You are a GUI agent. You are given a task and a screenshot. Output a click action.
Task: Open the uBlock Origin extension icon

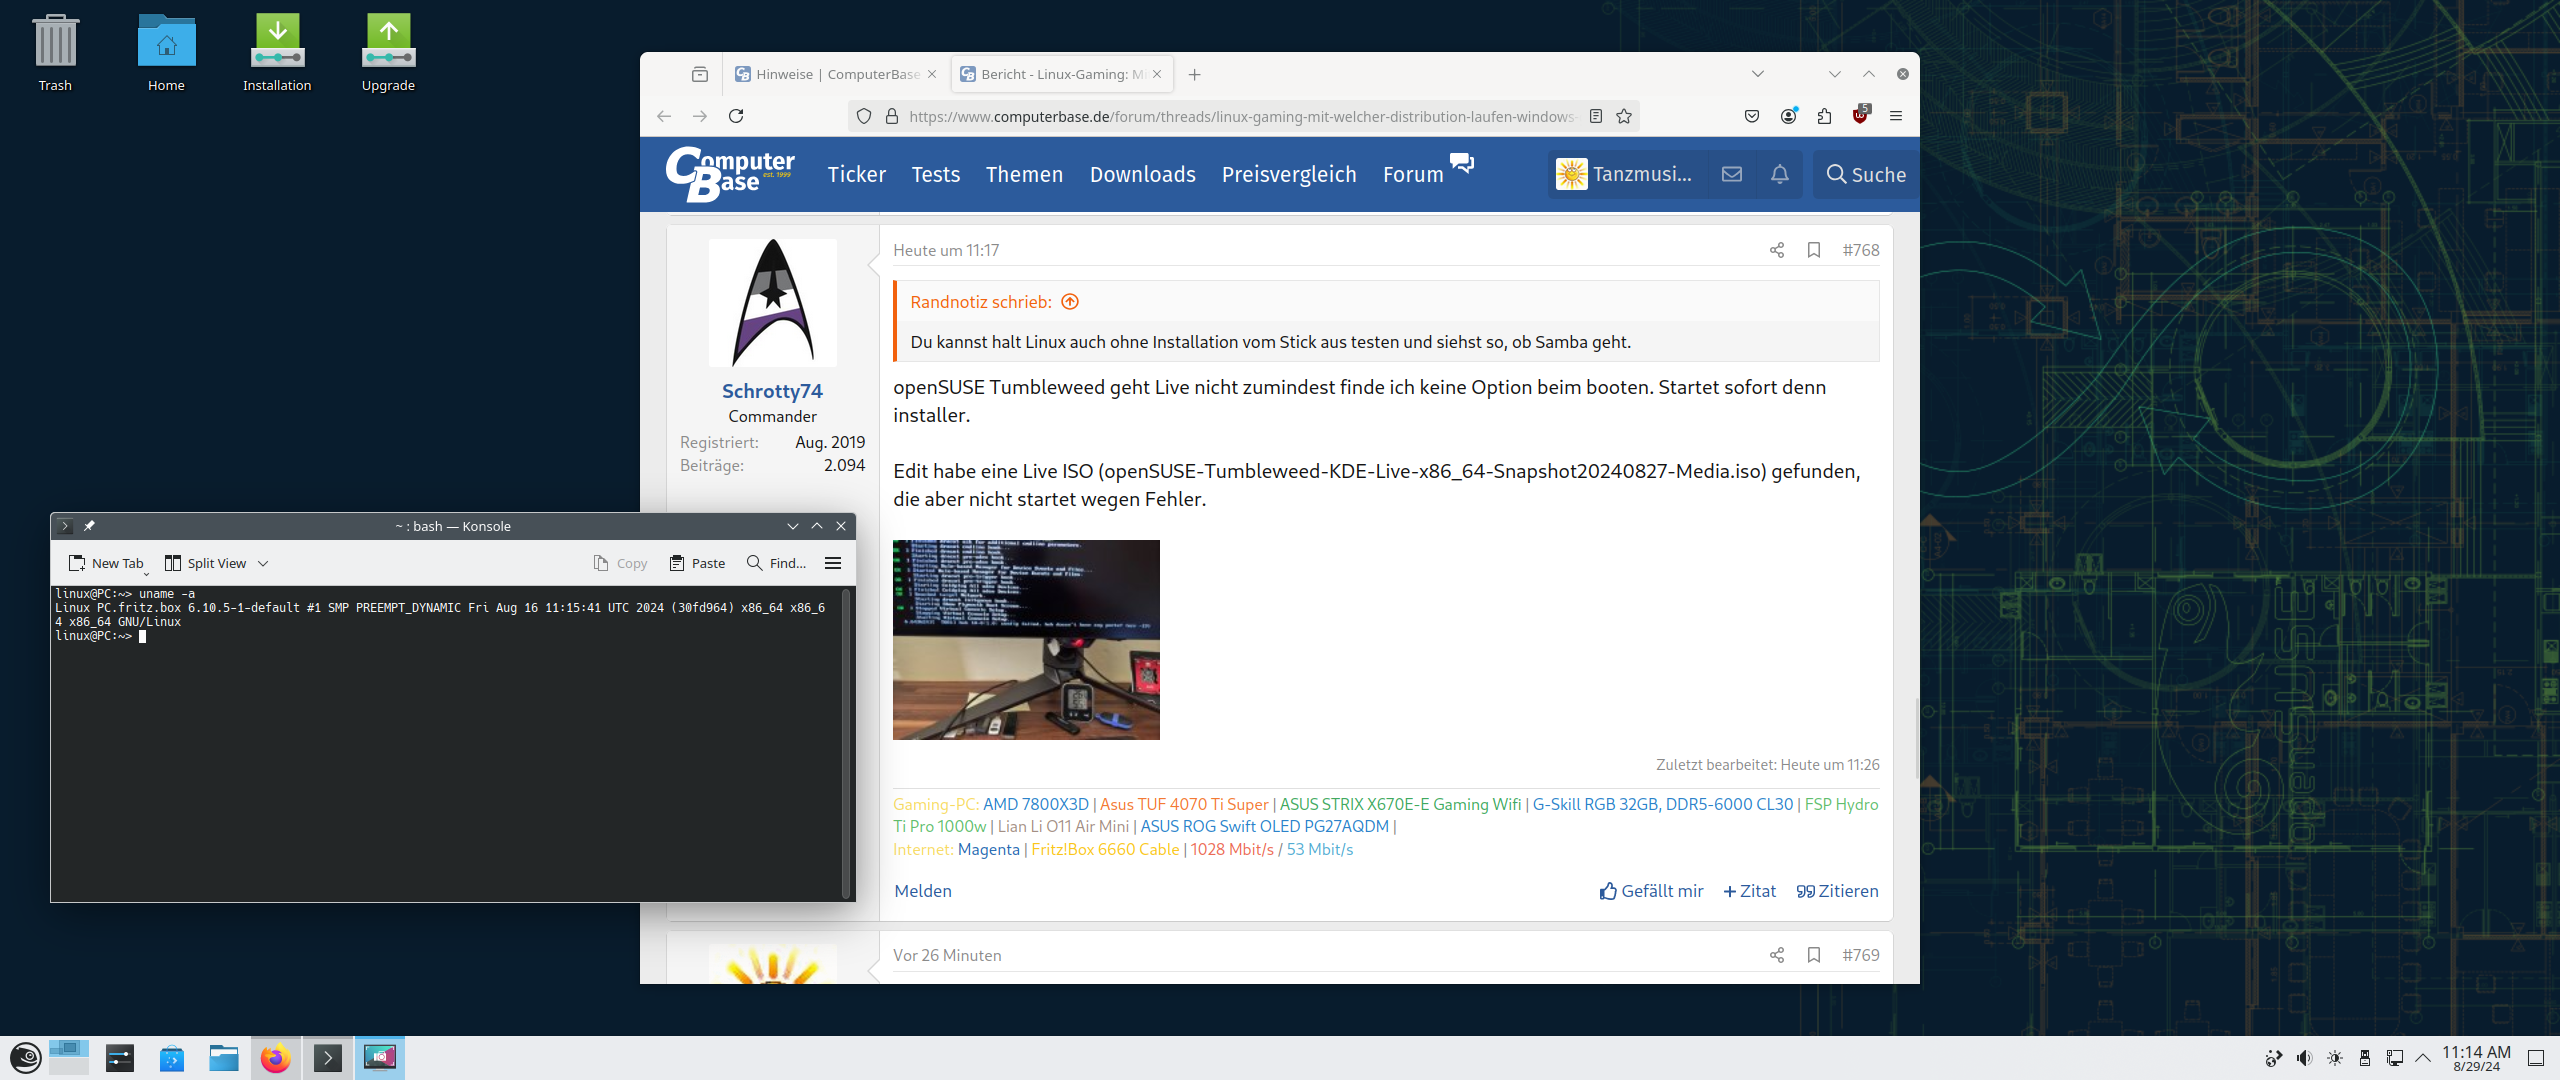point(1860,116)
